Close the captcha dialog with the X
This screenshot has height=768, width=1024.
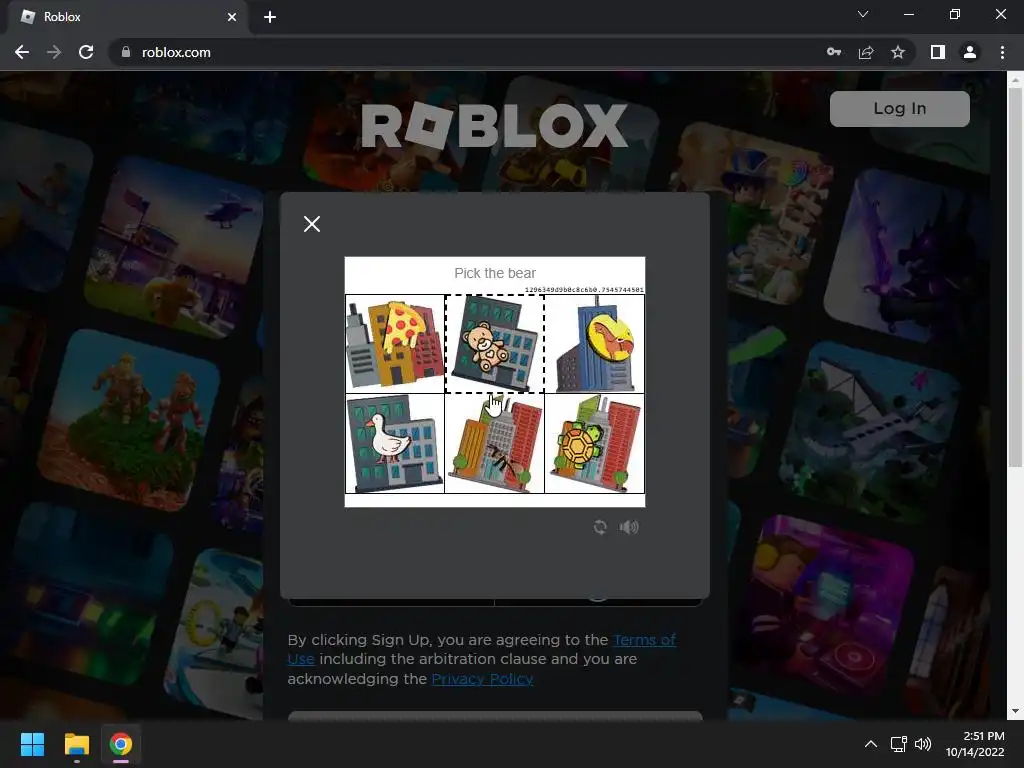point(312,224)
